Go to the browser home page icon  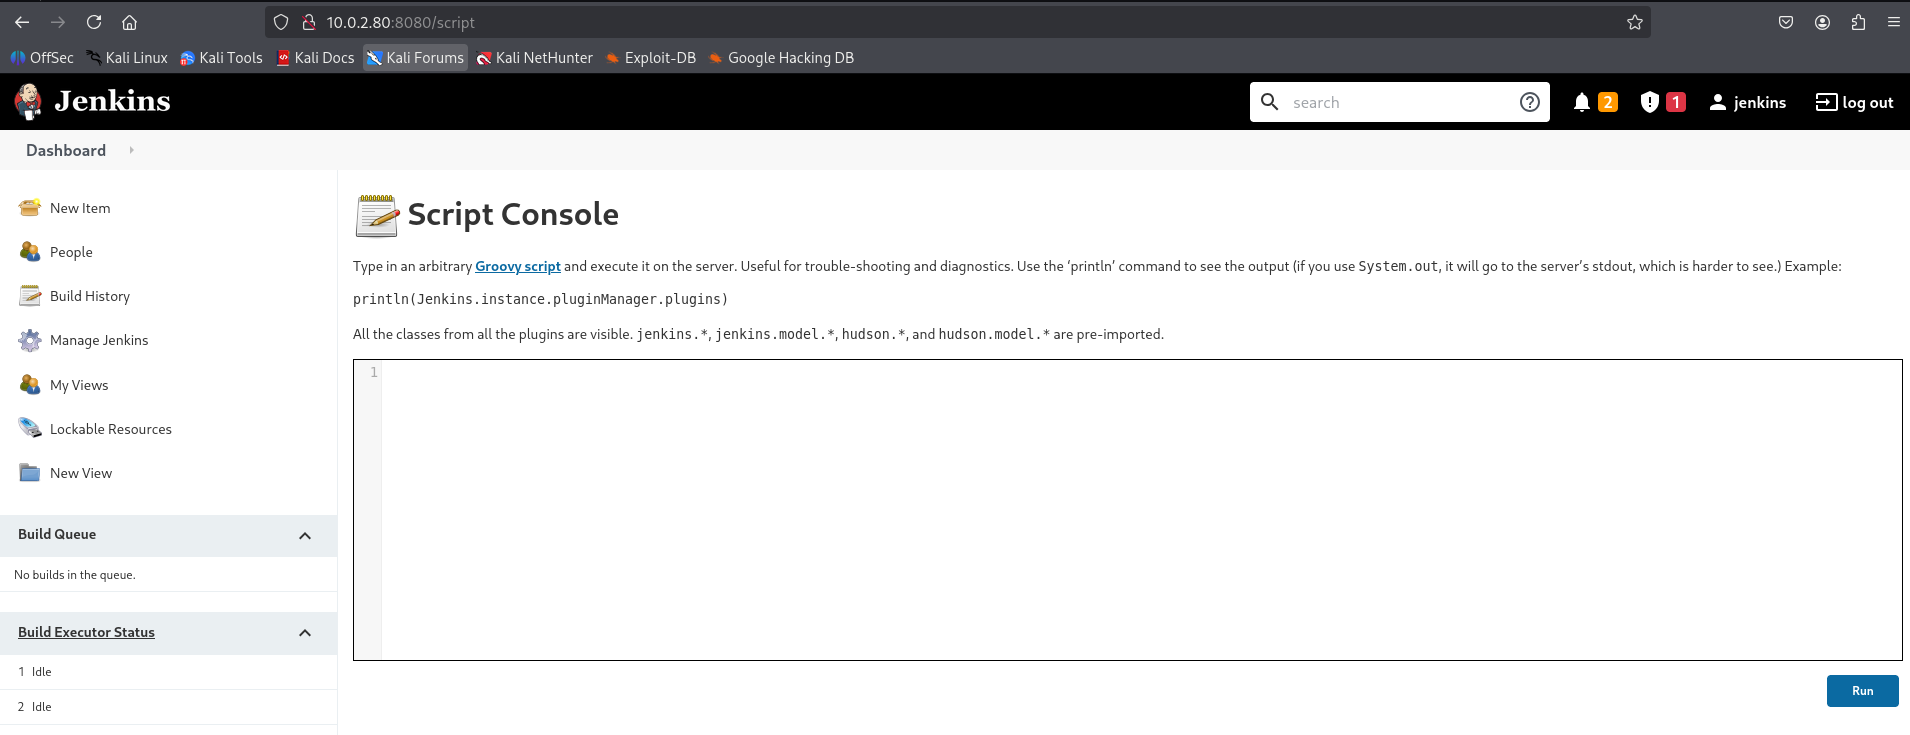point(129,22)
